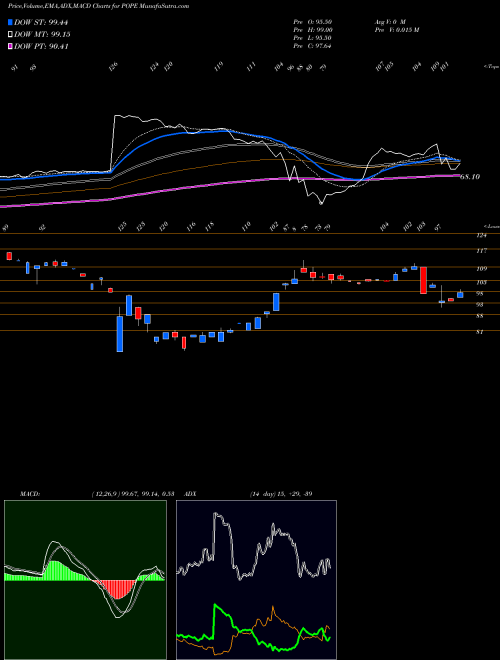Click the MACD values '(12,26,9) 99.67, 99.14, 0.53'
Viewport: 500px width, 660px height.
[133, 494]
